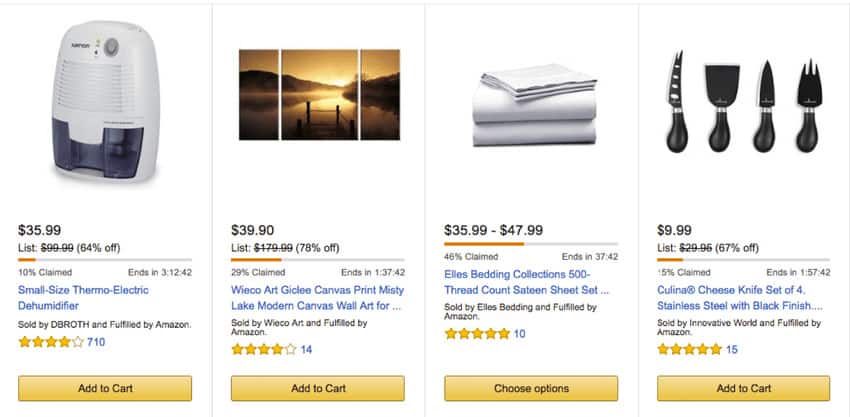Open Wieco Art Giclee Canvas Print link
Image resolution: width=850 pixels, height=417 pixels.
click(x=318, y=298)
